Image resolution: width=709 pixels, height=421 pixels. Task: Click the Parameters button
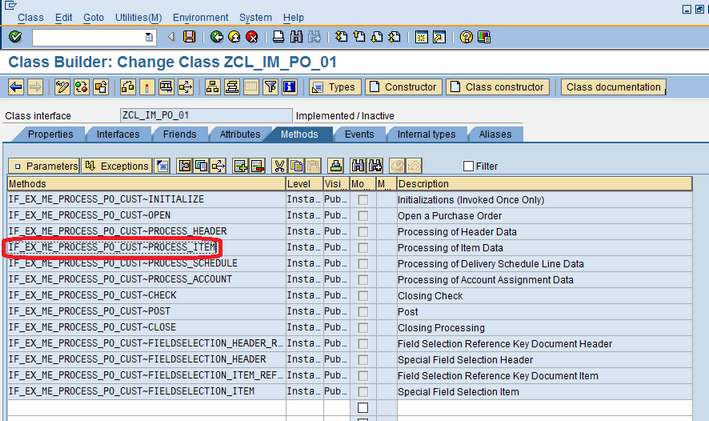pyautogui.click(x=44, y=166)
